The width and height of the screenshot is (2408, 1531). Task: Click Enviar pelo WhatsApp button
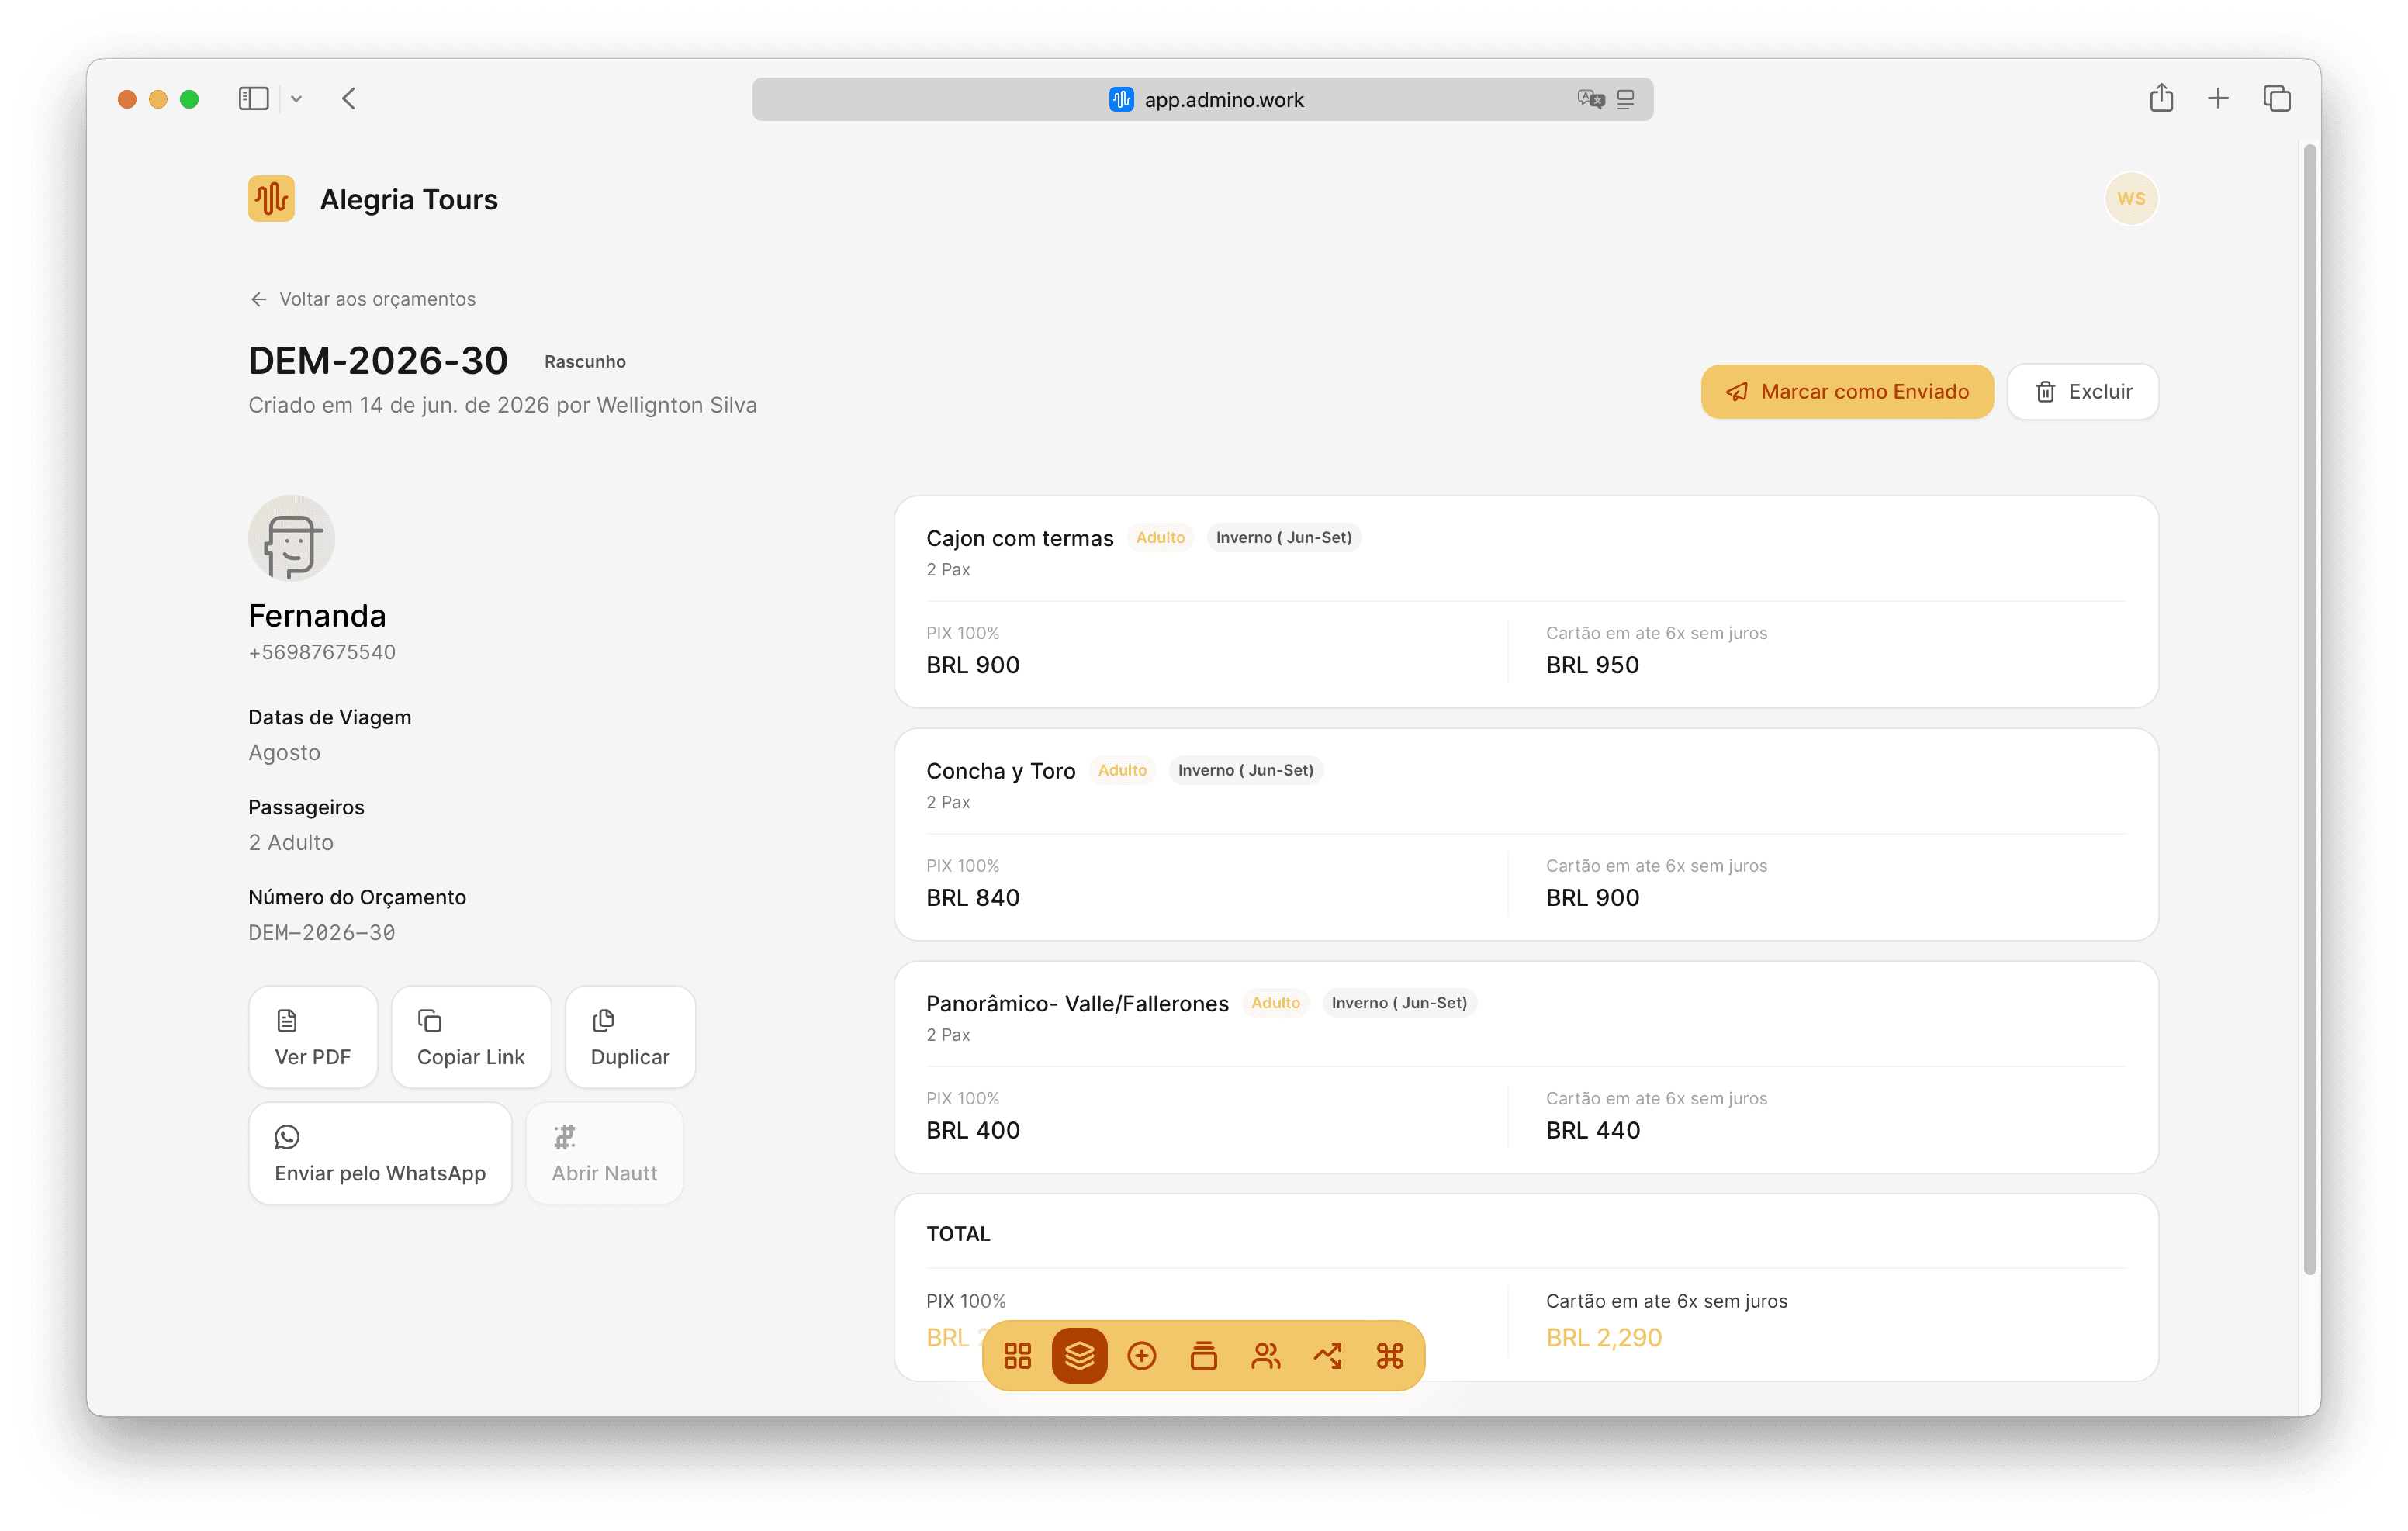[379, 1152]
